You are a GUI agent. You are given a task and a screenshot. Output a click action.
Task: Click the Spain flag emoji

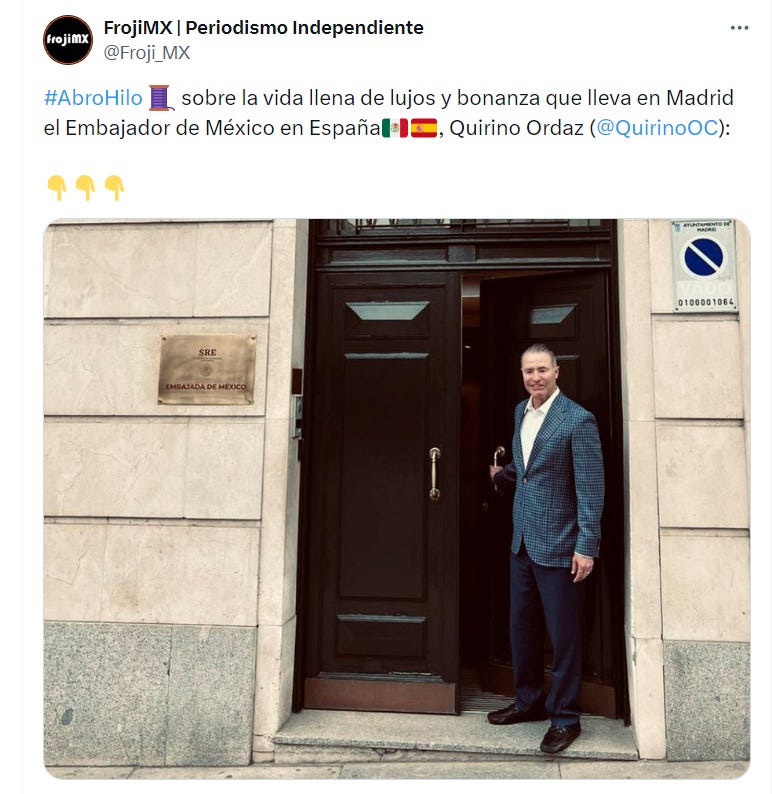click(x=424, y=128)
